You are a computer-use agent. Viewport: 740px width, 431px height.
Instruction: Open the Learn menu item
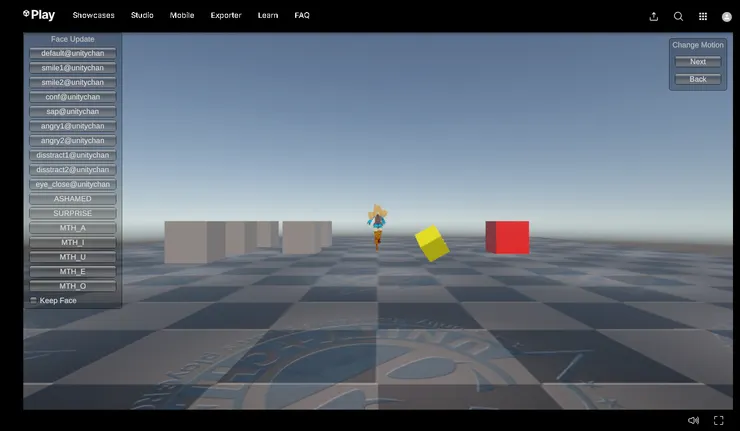point(268,15)
